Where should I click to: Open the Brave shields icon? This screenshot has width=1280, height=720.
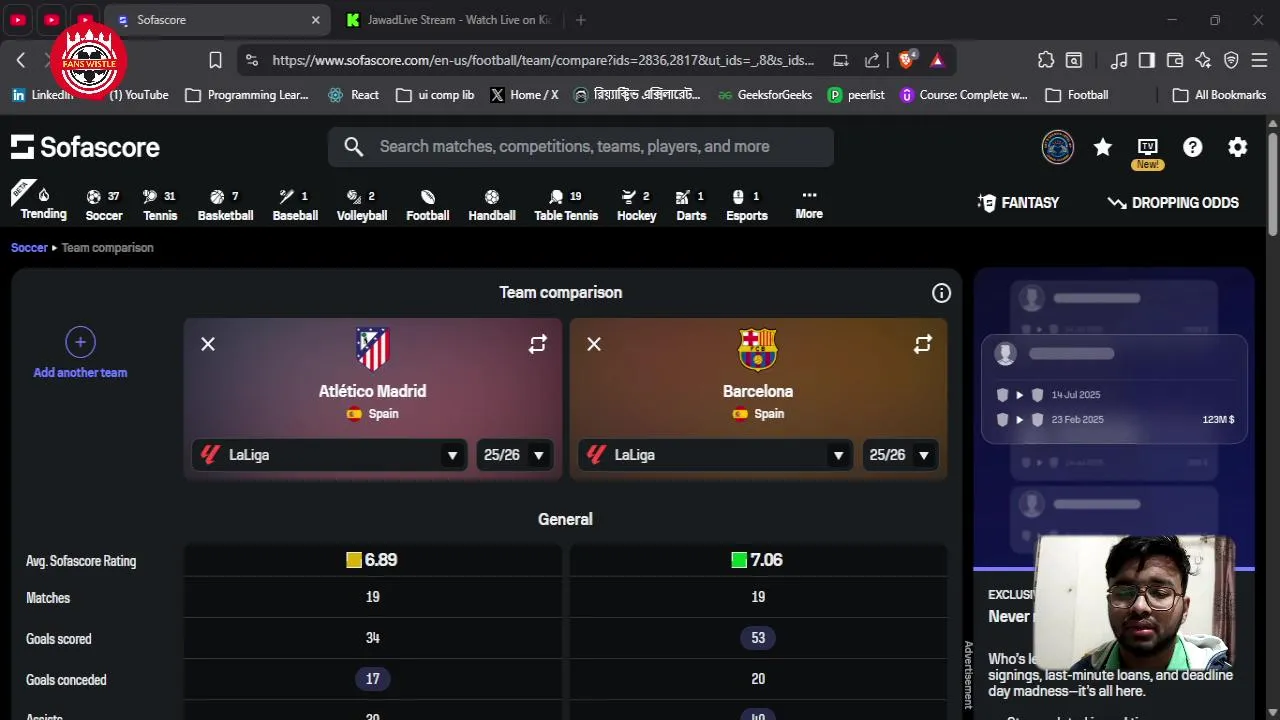[x=906, y=60]
